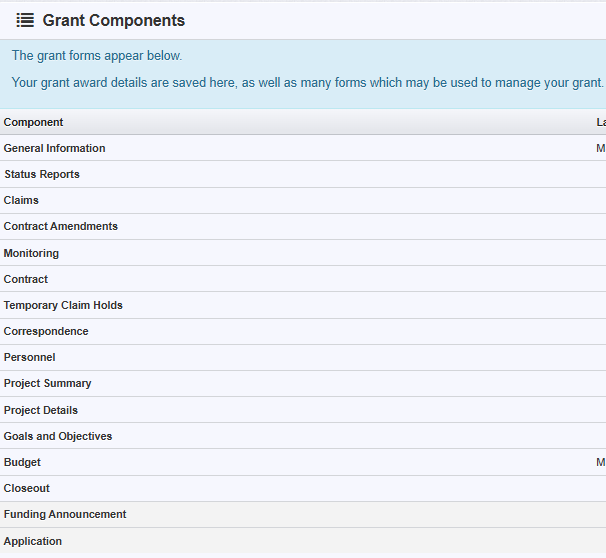Click the Component column header

pyautogui.click(x=33, y=122)
